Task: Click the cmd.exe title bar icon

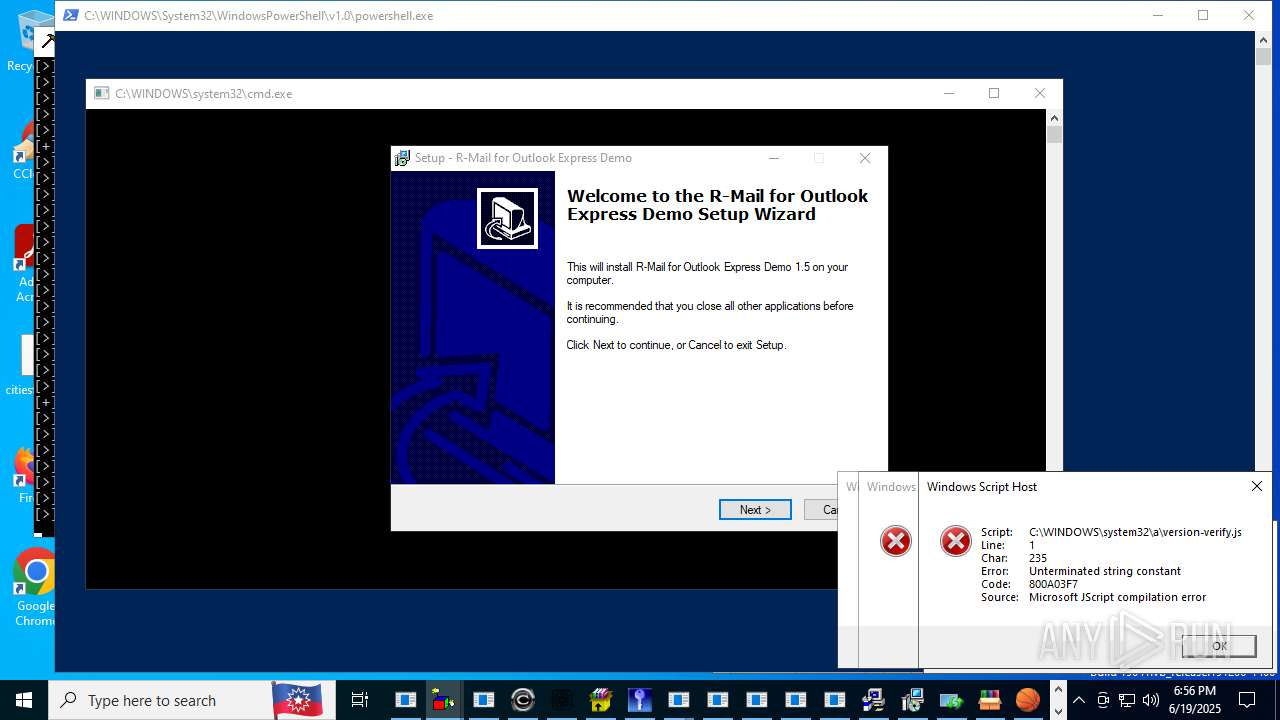Action: coord(101,94)
